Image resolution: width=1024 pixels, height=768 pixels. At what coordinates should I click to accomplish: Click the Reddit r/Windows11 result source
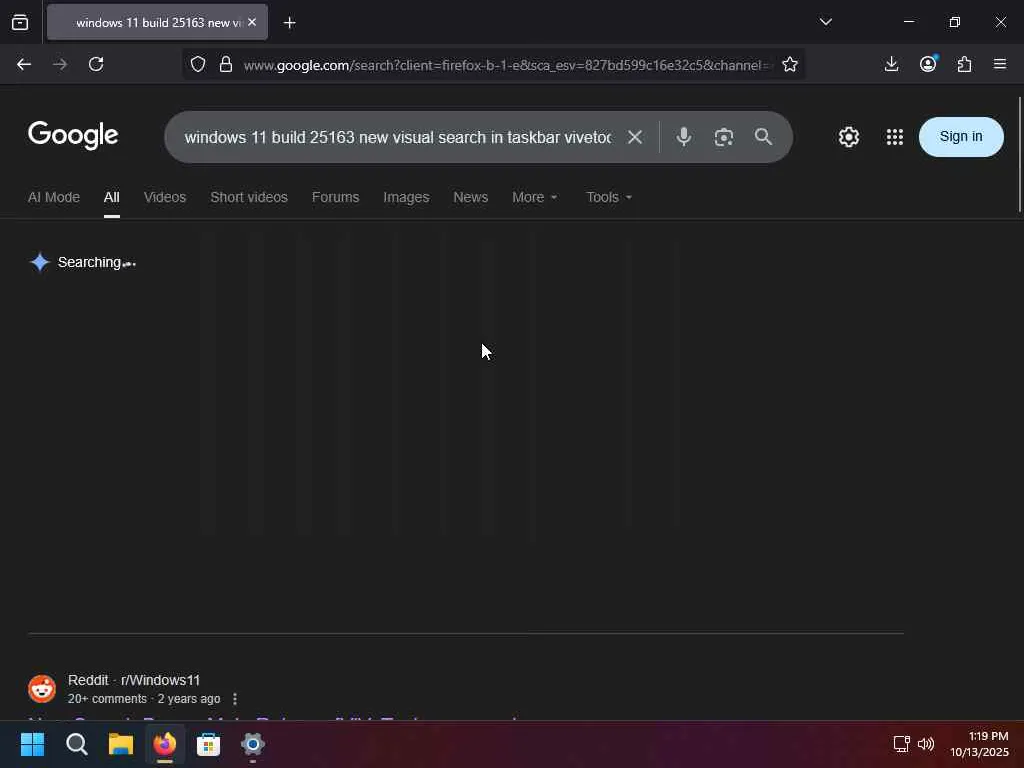tap(134, 680)
